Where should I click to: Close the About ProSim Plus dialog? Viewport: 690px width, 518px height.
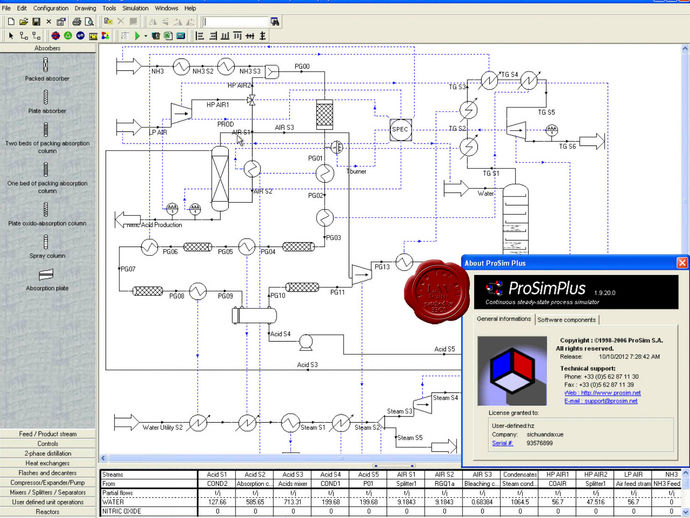(x=682, y=263)
